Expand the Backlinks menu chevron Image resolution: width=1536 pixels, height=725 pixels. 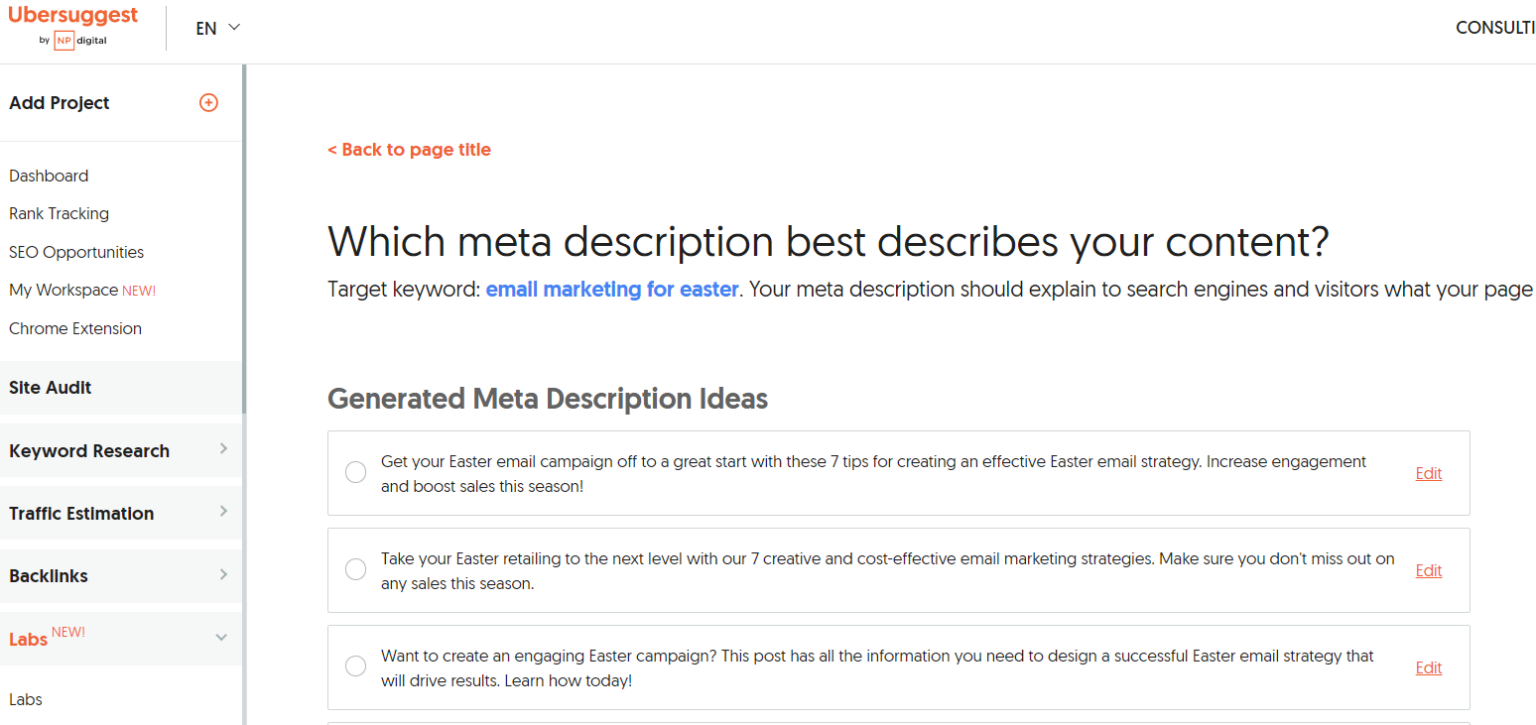(x=223, y=574)
